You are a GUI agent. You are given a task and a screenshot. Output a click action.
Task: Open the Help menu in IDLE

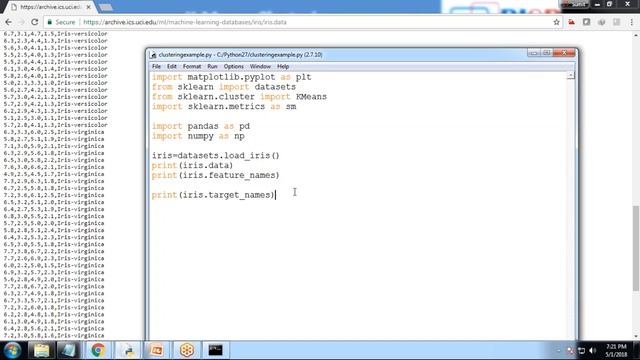click(x=283, y=66)
